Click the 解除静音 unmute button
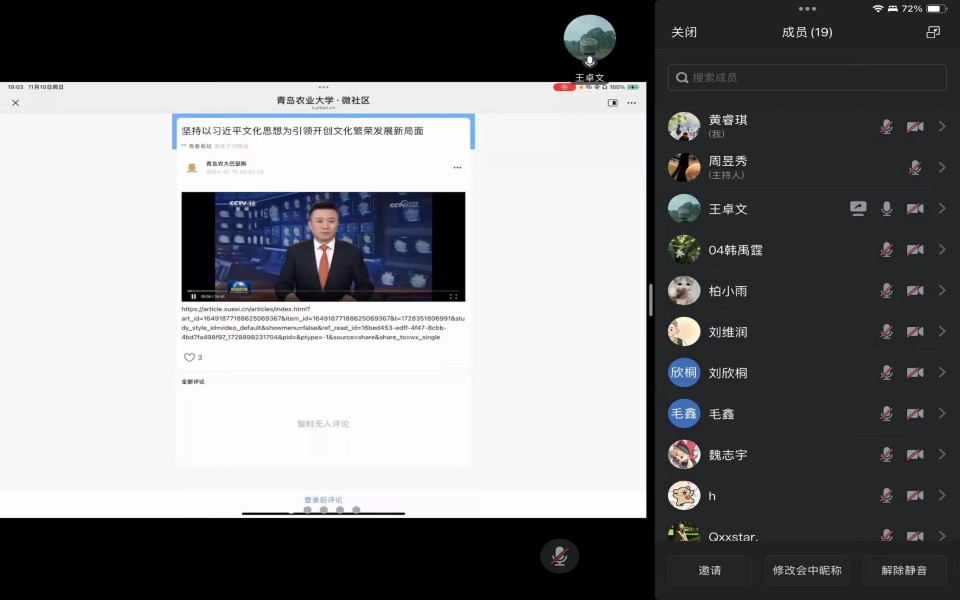 pos(904,570)
